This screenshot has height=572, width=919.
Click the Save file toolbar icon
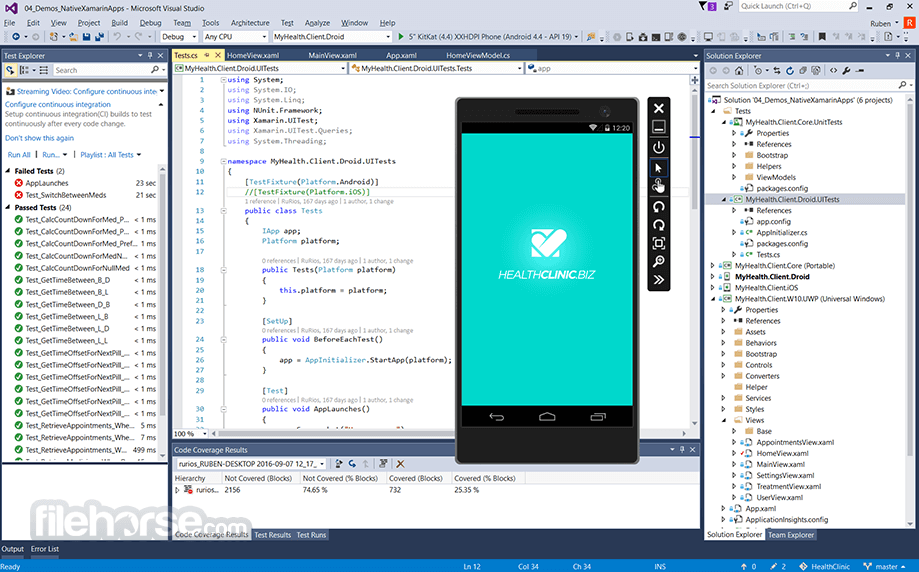point(87,36)
